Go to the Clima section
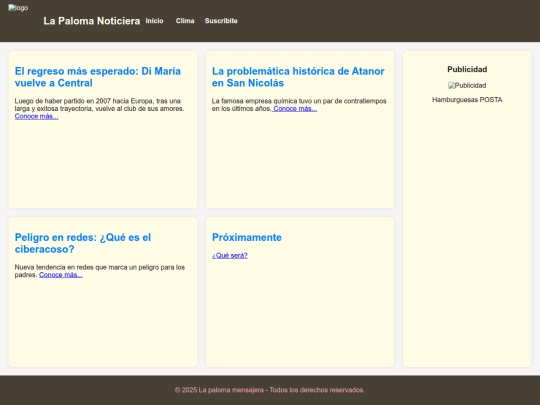Screen dimensions: 540x405 (185, 21)
